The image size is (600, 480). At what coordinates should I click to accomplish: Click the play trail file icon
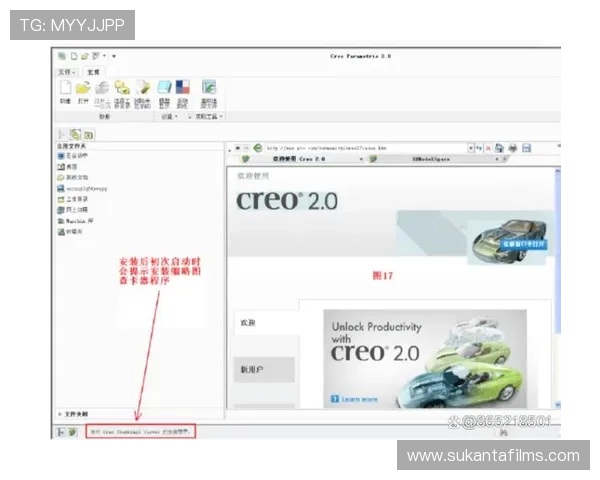pyautogui.click(x=209, y=89)
